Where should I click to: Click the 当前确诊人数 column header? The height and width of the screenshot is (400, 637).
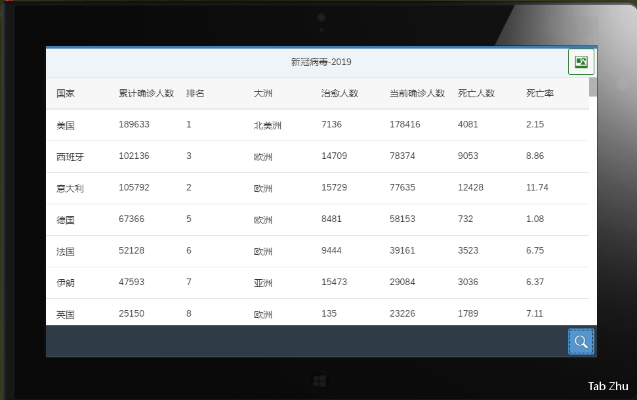(416, 93)
